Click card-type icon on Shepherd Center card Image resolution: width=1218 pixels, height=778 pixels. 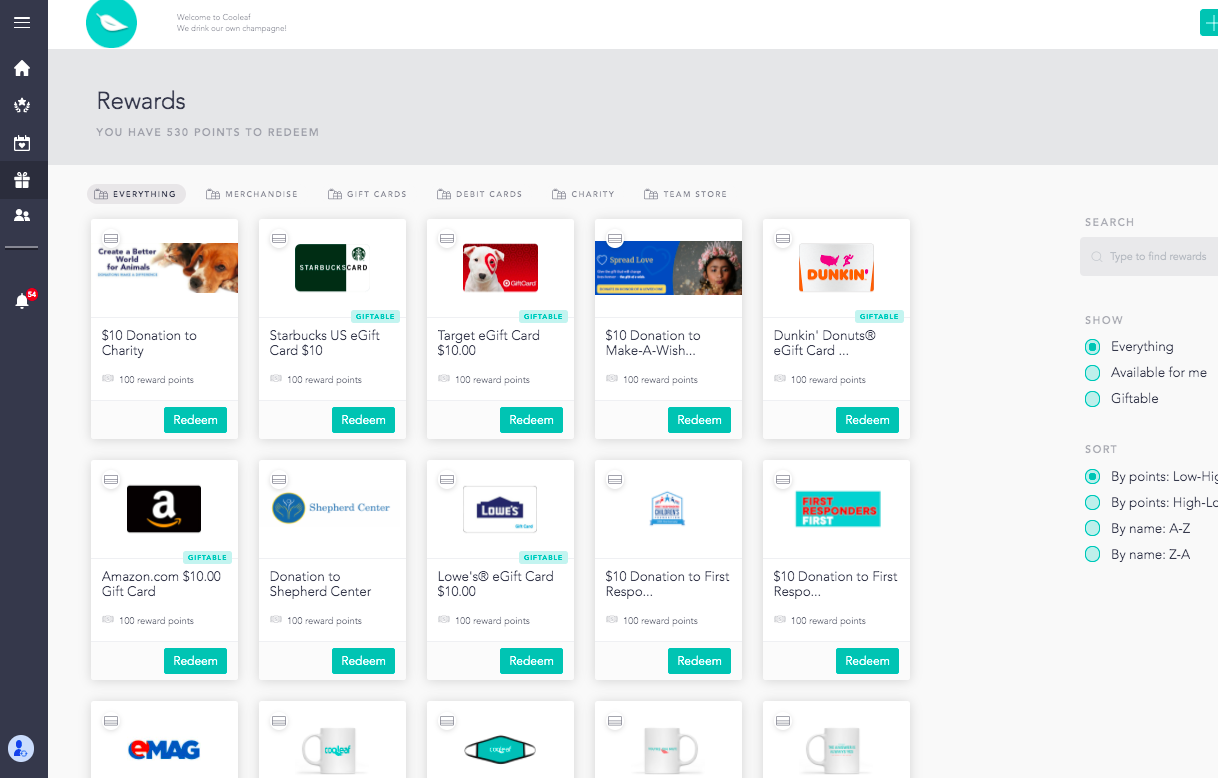tap(279, 480)
